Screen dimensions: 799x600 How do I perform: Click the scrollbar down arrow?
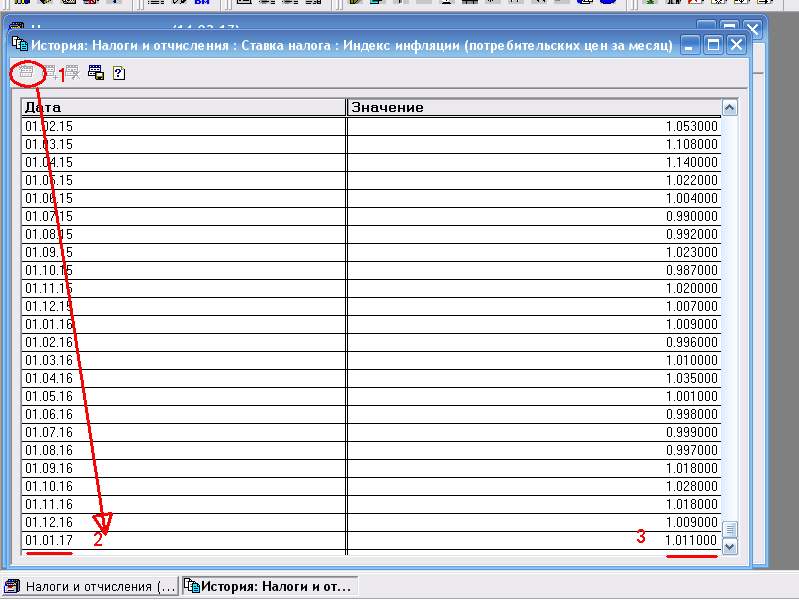(730, 546)
